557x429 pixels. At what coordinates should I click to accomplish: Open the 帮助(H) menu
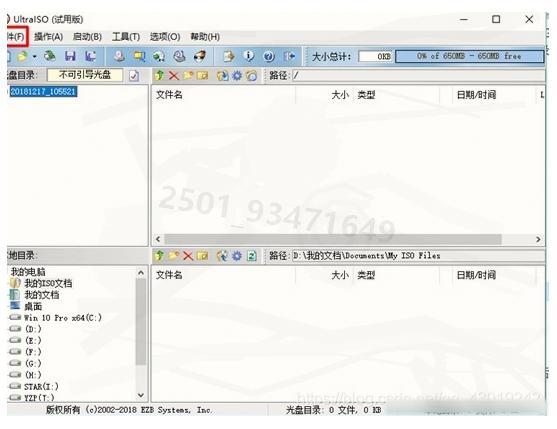(x=205, y=37)
